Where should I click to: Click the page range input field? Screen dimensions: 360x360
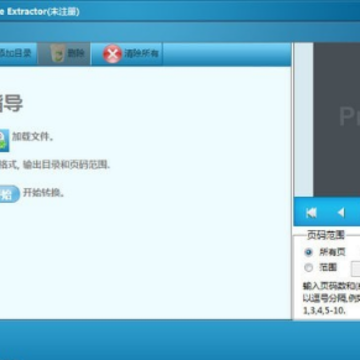pos(355,269)
